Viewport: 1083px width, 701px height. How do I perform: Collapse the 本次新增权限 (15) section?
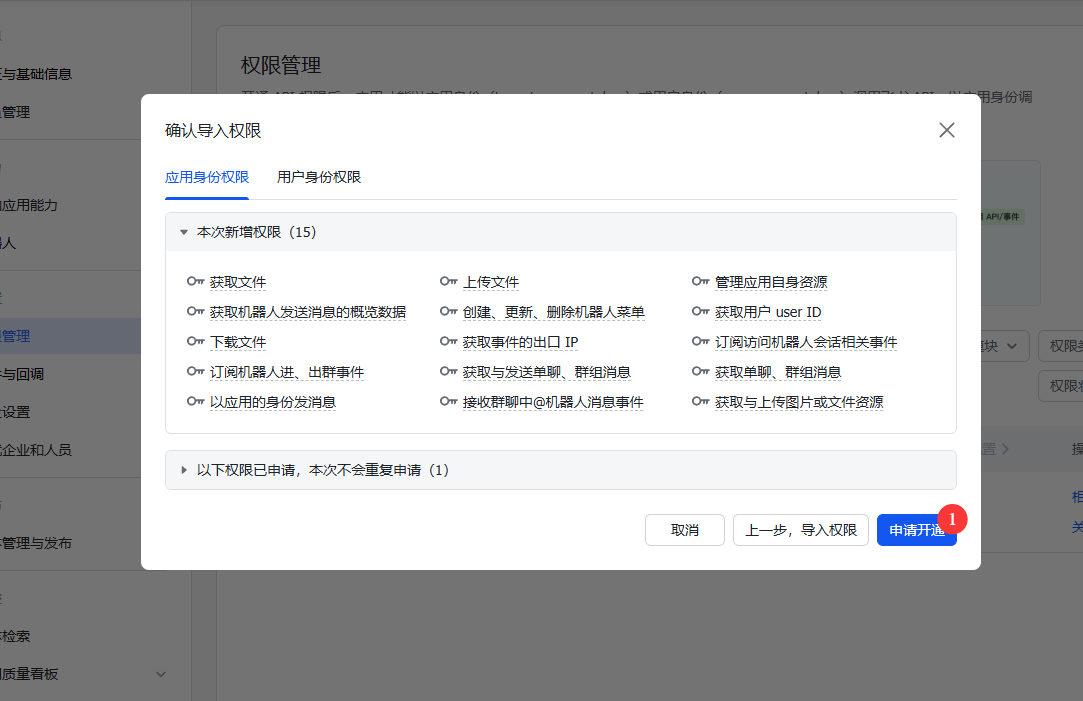coord(184,231)
